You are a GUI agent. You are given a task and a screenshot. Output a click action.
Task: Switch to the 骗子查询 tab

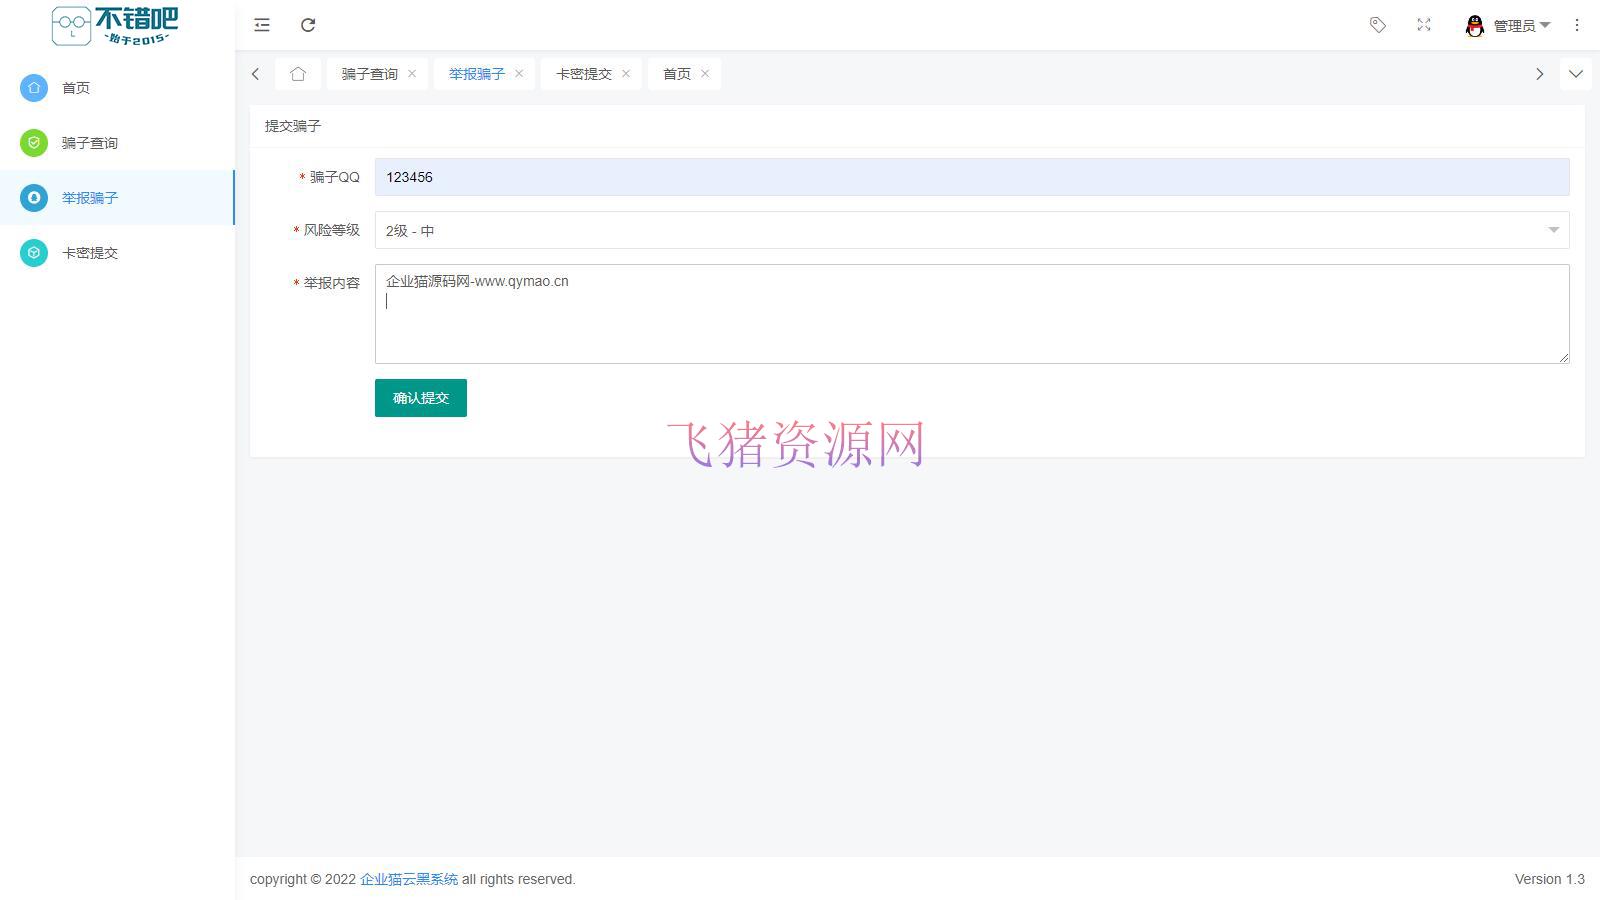point(368,73)
